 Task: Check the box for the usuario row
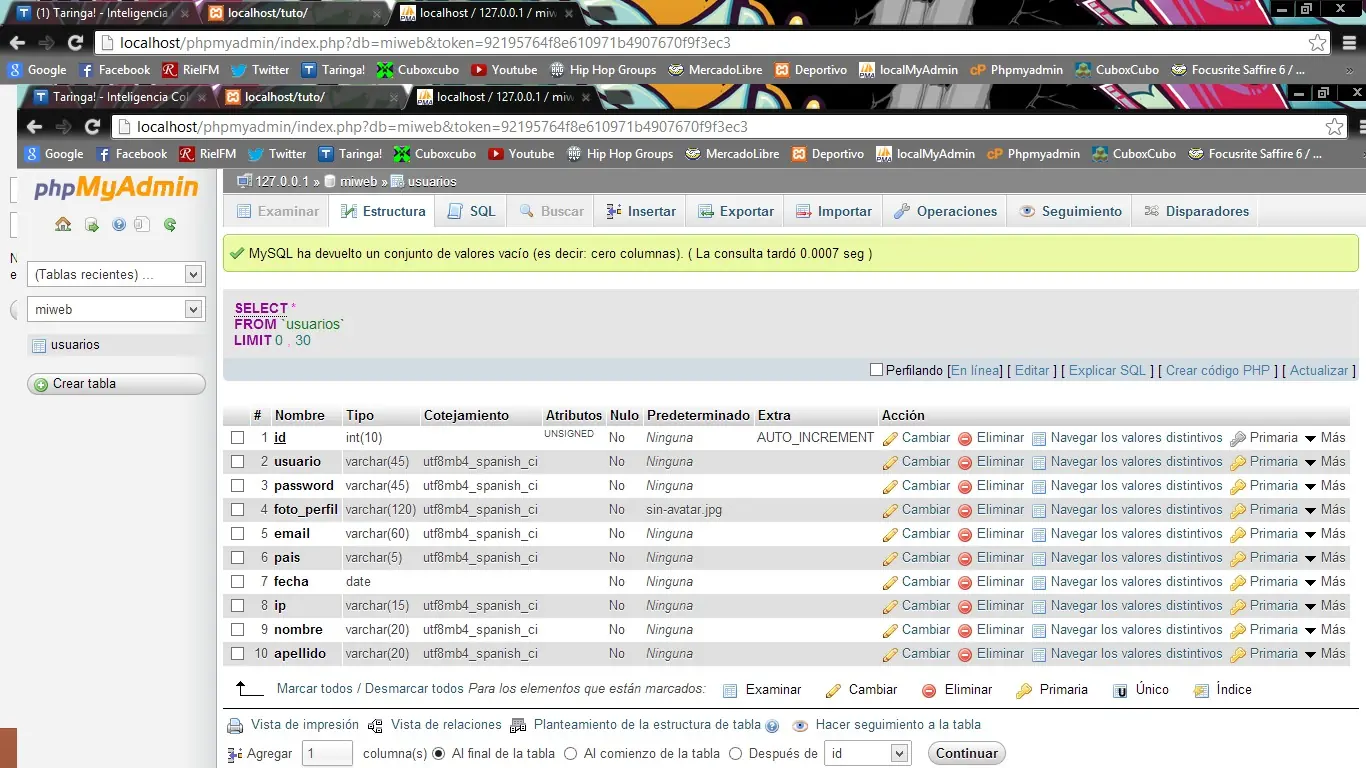(x=238, y=462)
